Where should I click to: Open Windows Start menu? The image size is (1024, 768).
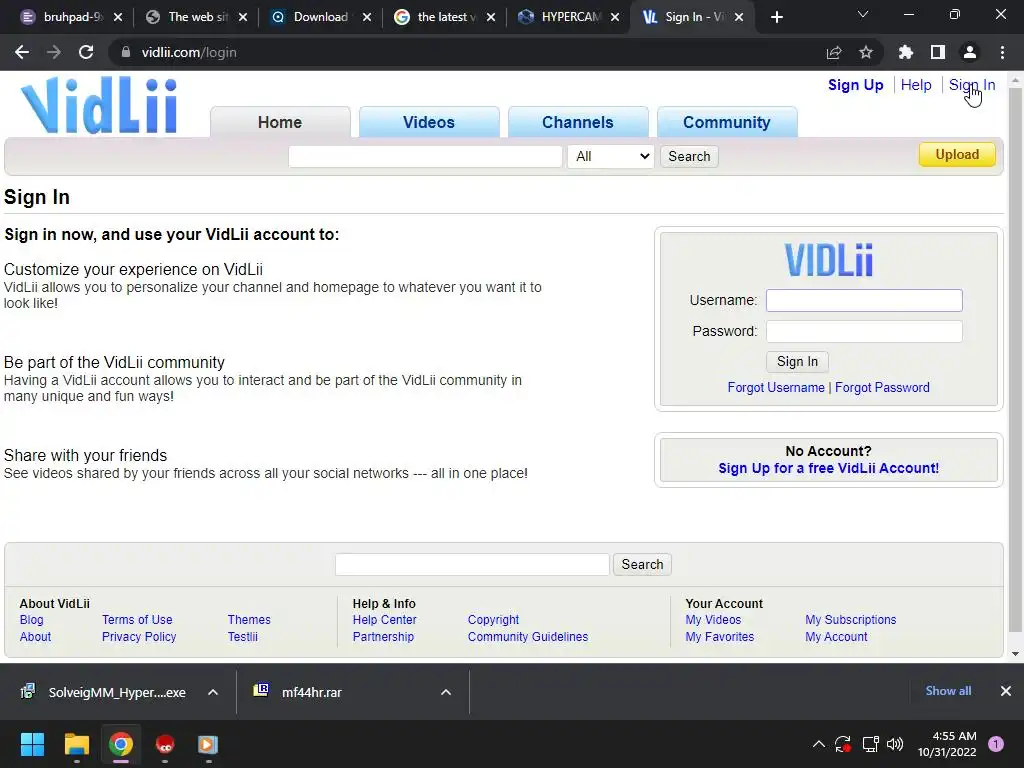[x=32, y=744]
